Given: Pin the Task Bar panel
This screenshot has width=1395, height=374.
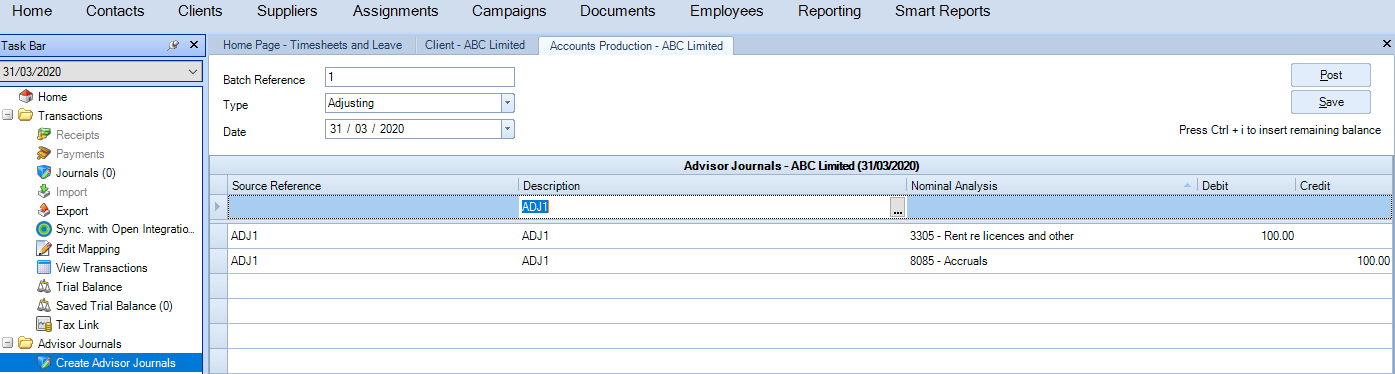Looking at the screenshot, I should point(174,46).
